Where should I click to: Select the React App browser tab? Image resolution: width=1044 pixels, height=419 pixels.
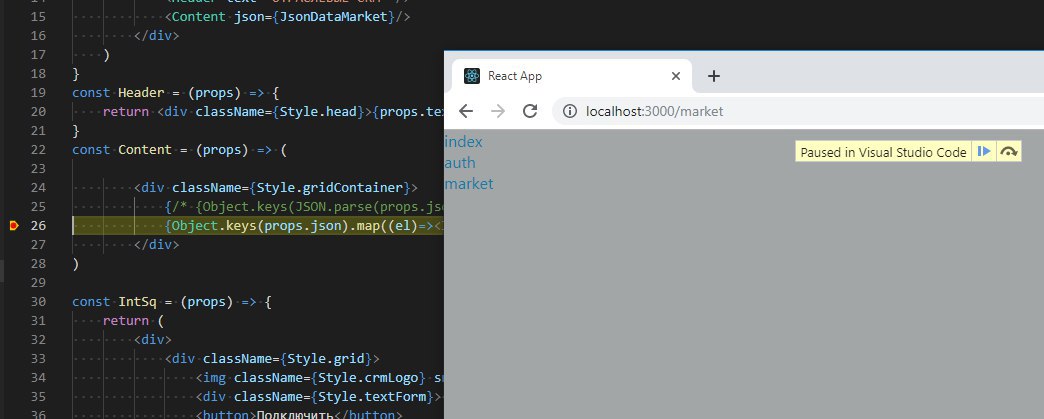pos(572,76)
